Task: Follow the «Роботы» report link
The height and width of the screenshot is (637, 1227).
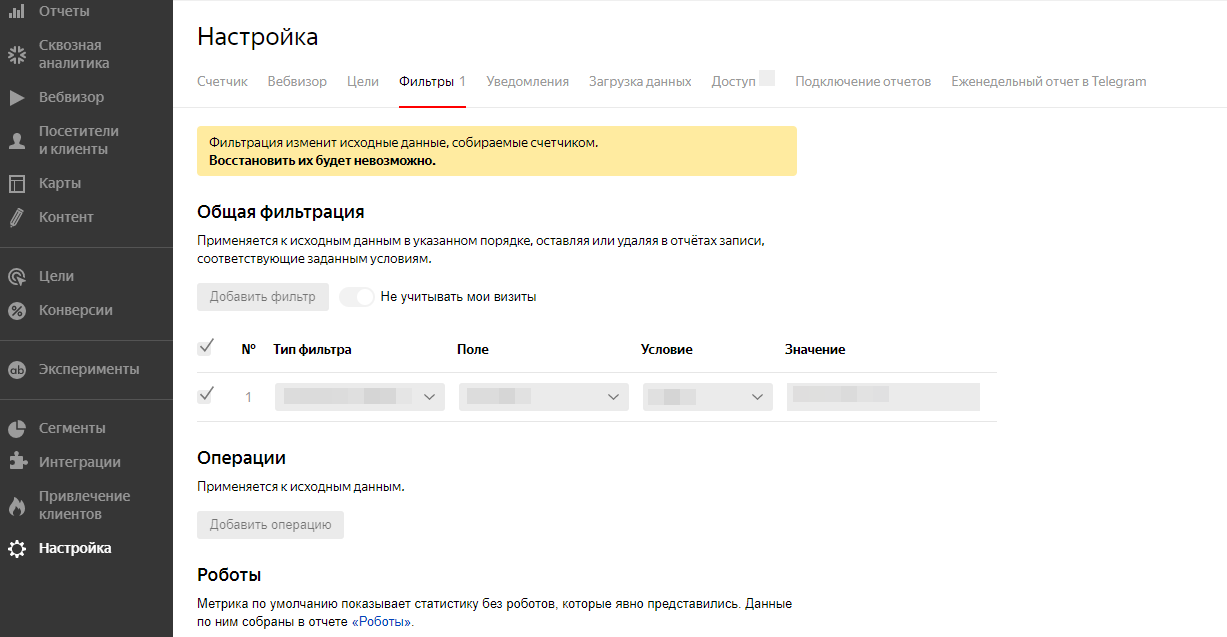Action: 381,622
